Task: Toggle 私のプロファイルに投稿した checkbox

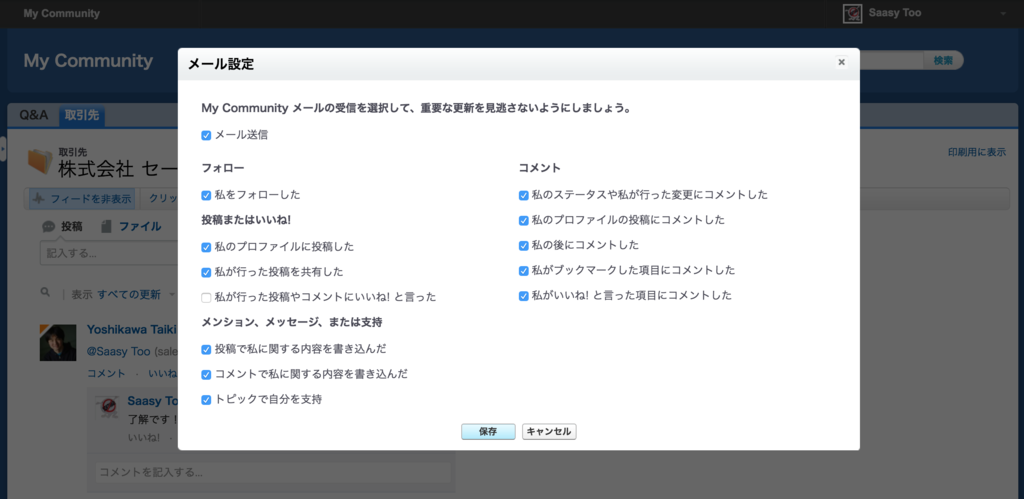Action: click(206, 248)
